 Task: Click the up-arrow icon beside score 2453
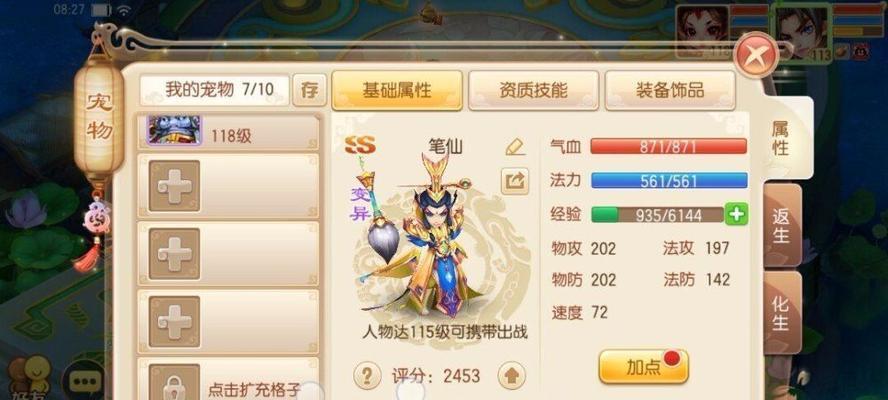click(511, 375)
